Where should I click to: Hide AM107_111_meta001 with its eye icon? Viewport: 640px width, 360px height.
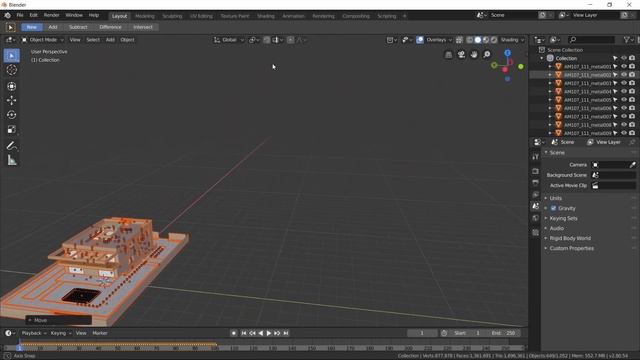coord(624,67)
